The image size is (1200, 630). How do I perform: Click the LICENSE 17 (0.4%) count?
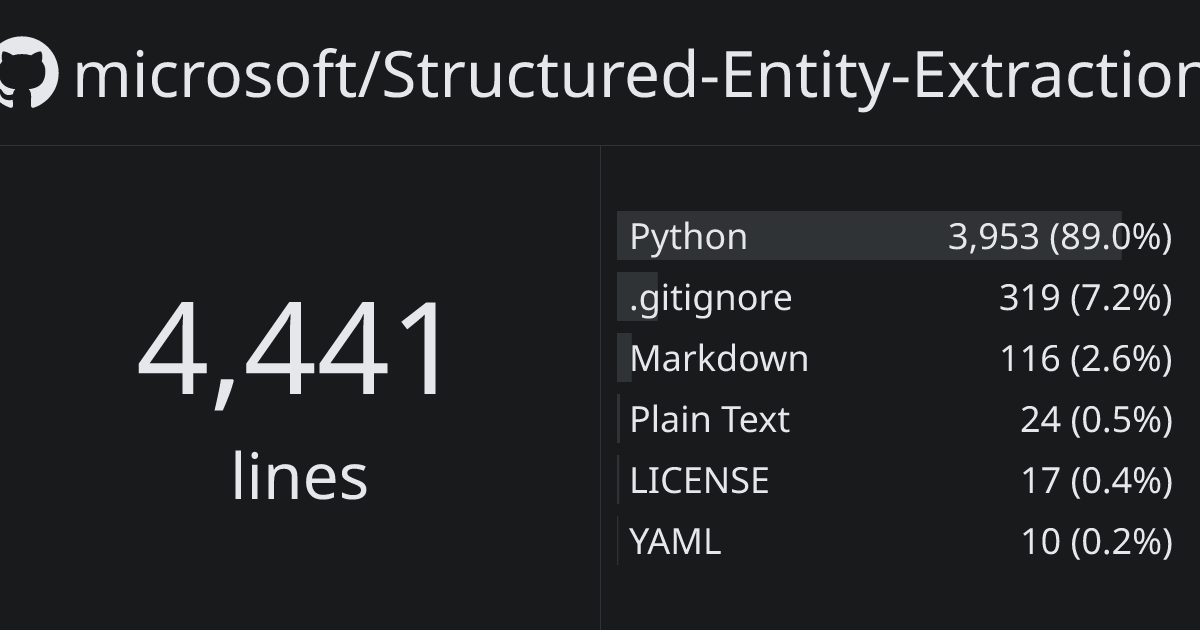point(1096,481)
